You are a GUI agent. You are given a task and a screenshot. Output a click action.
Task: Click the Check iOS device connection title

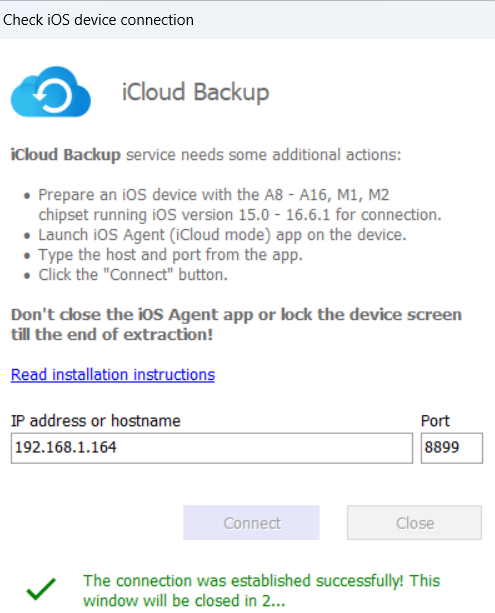tap(98, 20)
